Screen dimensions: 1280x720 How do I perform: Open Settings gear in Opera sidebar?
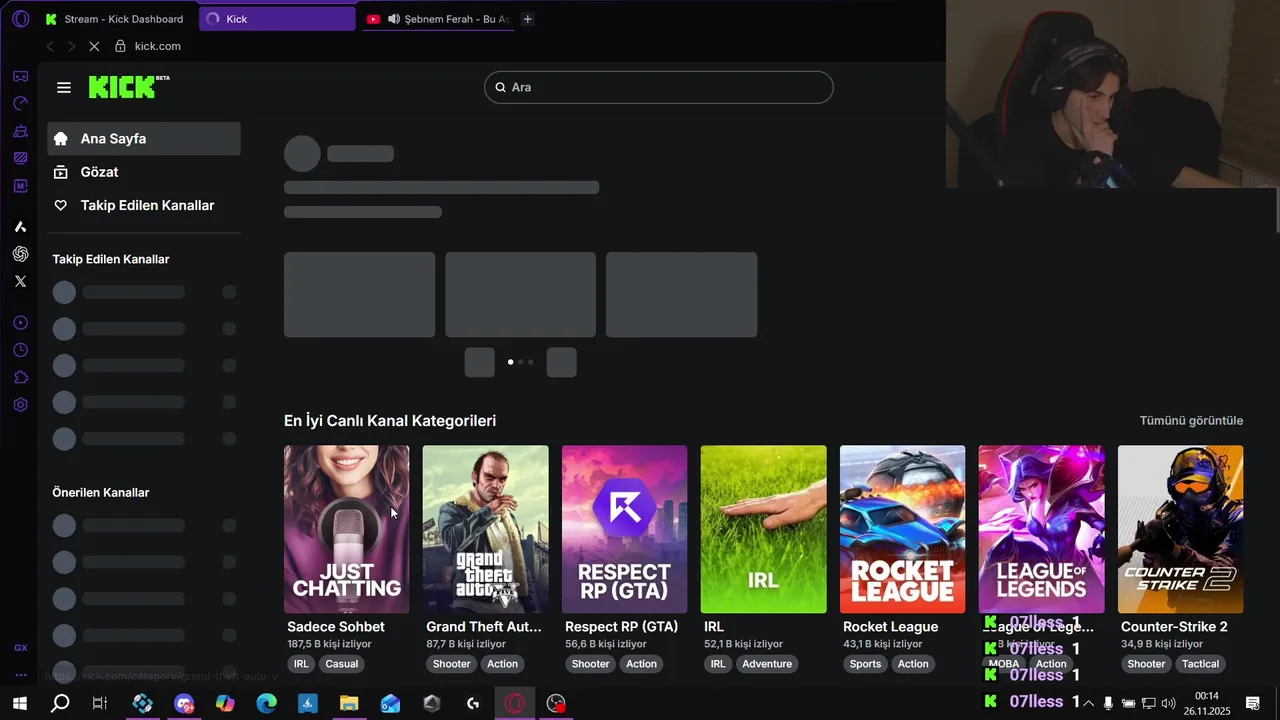click(x=20, y=405)
